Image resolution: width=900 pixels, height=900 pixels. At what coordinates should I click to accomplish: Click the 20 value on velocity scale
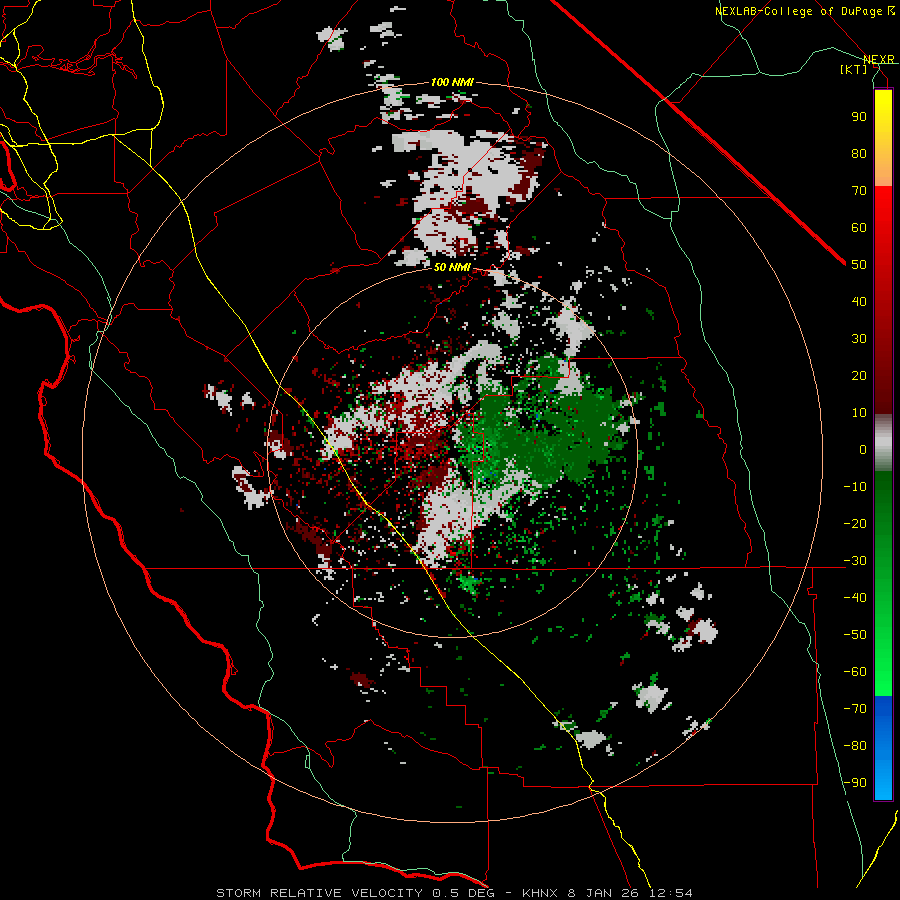pos(859,376)
